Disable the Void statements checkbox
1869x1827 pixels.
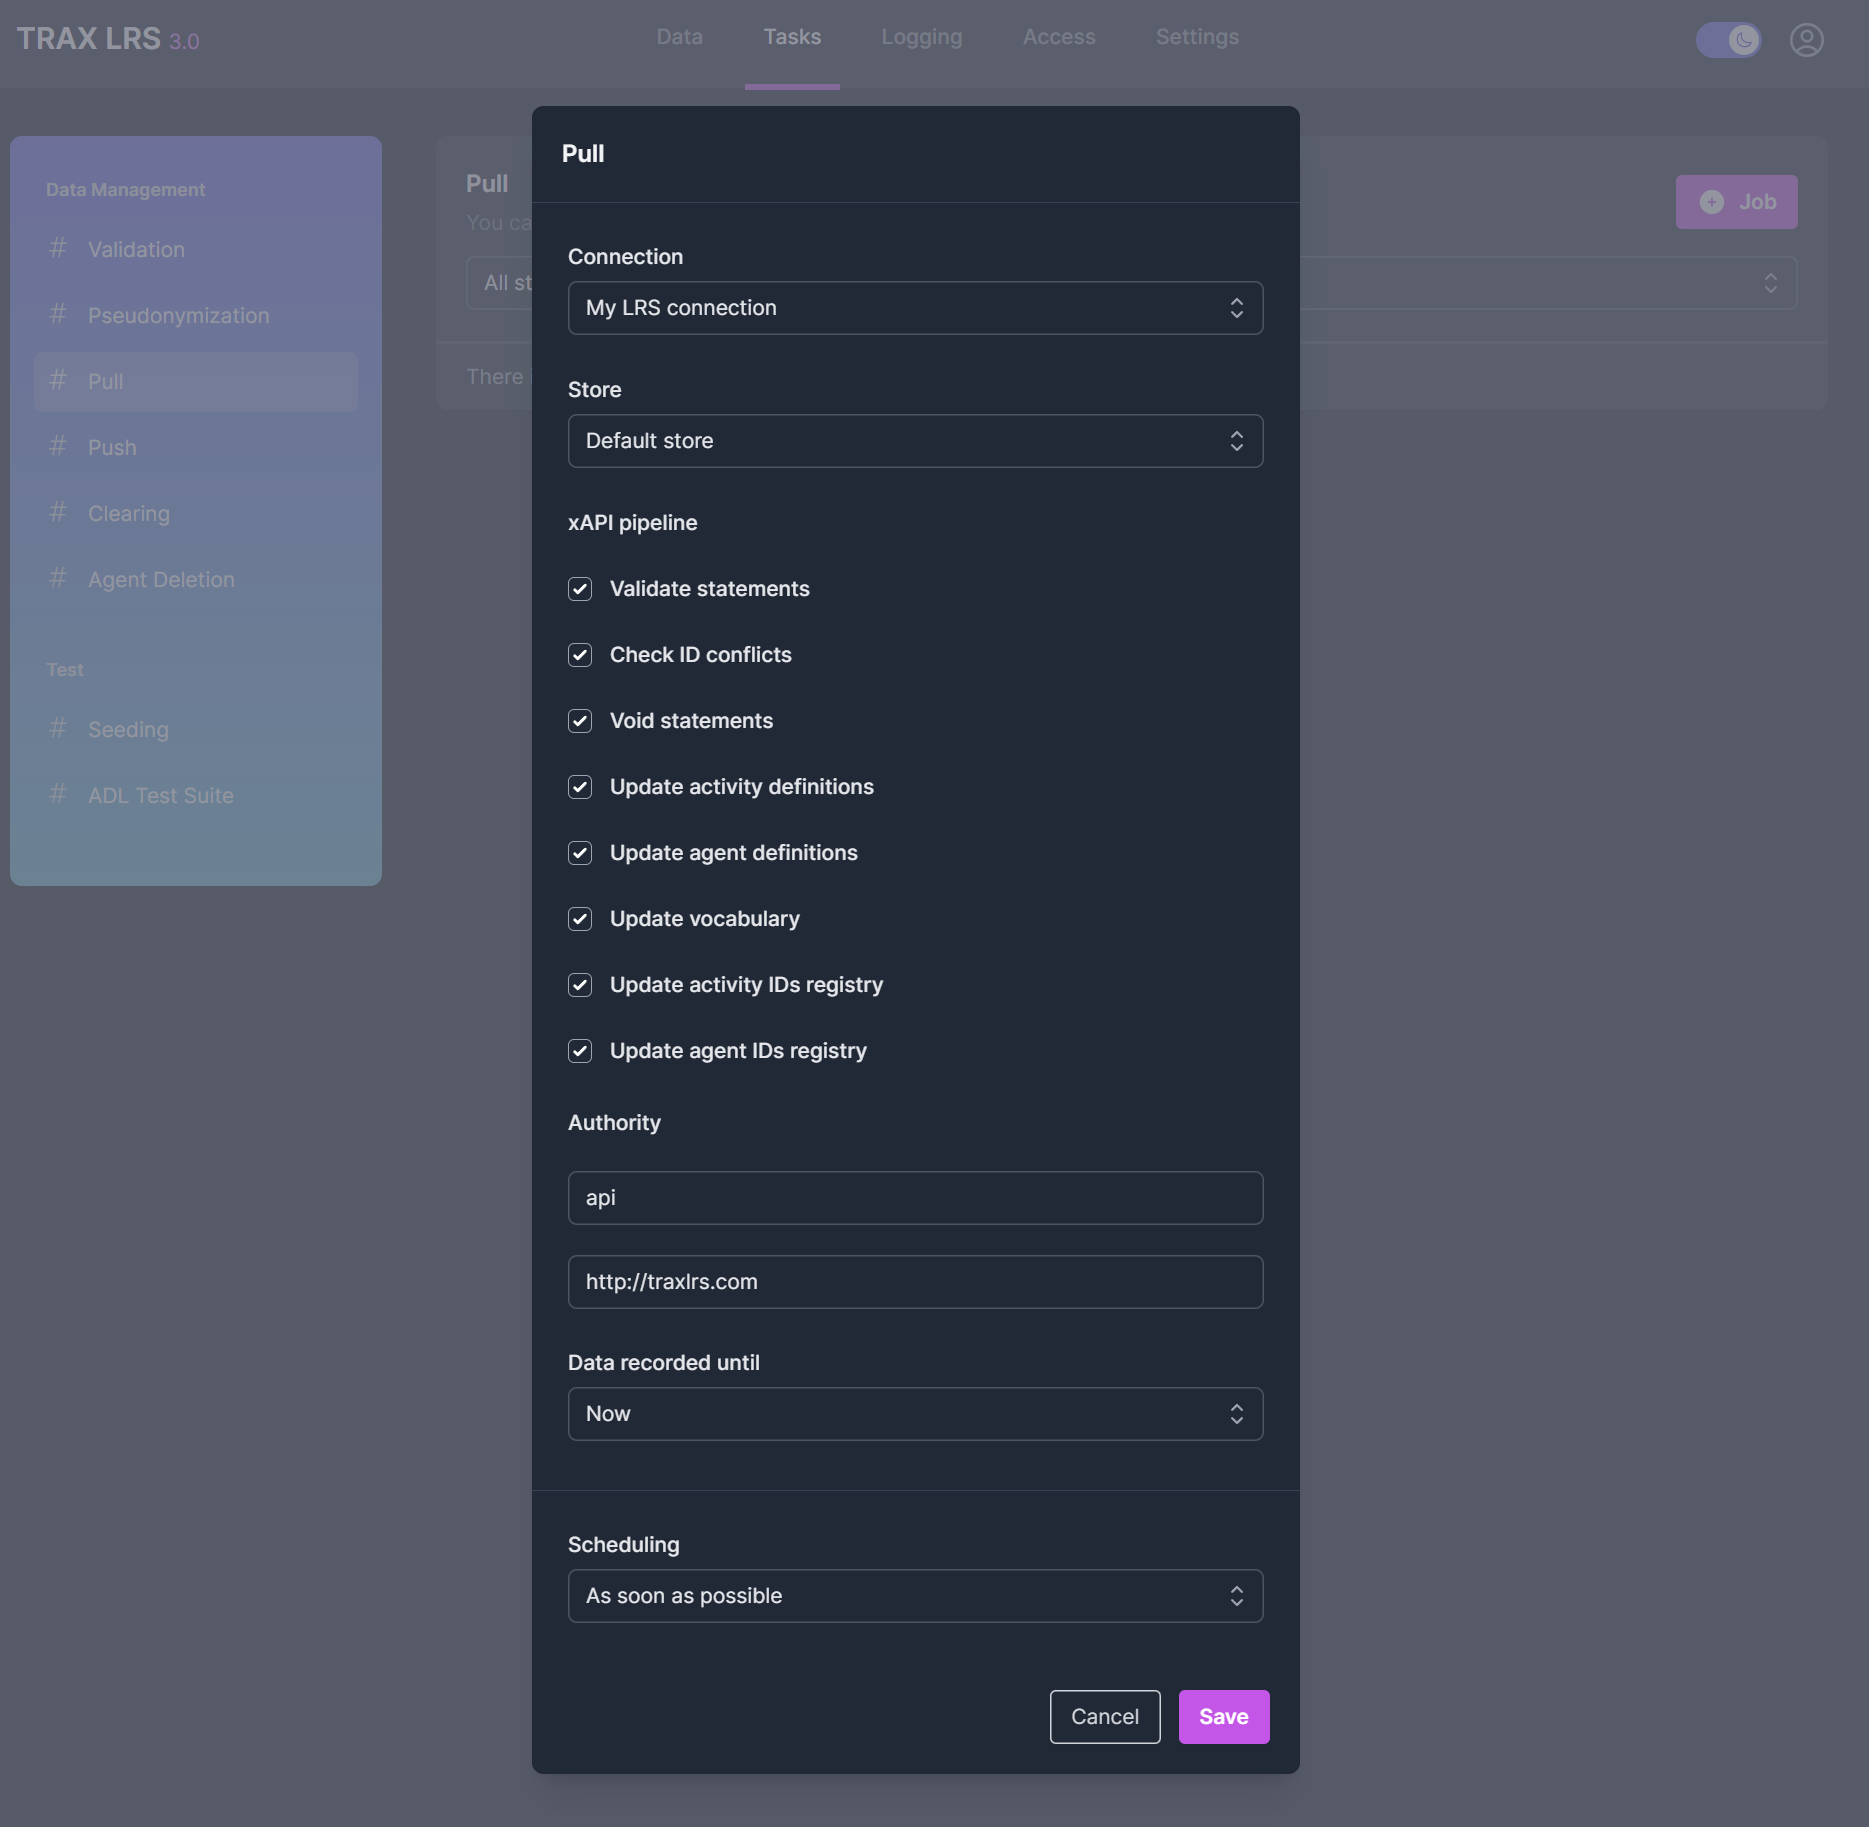coord(580,721)
